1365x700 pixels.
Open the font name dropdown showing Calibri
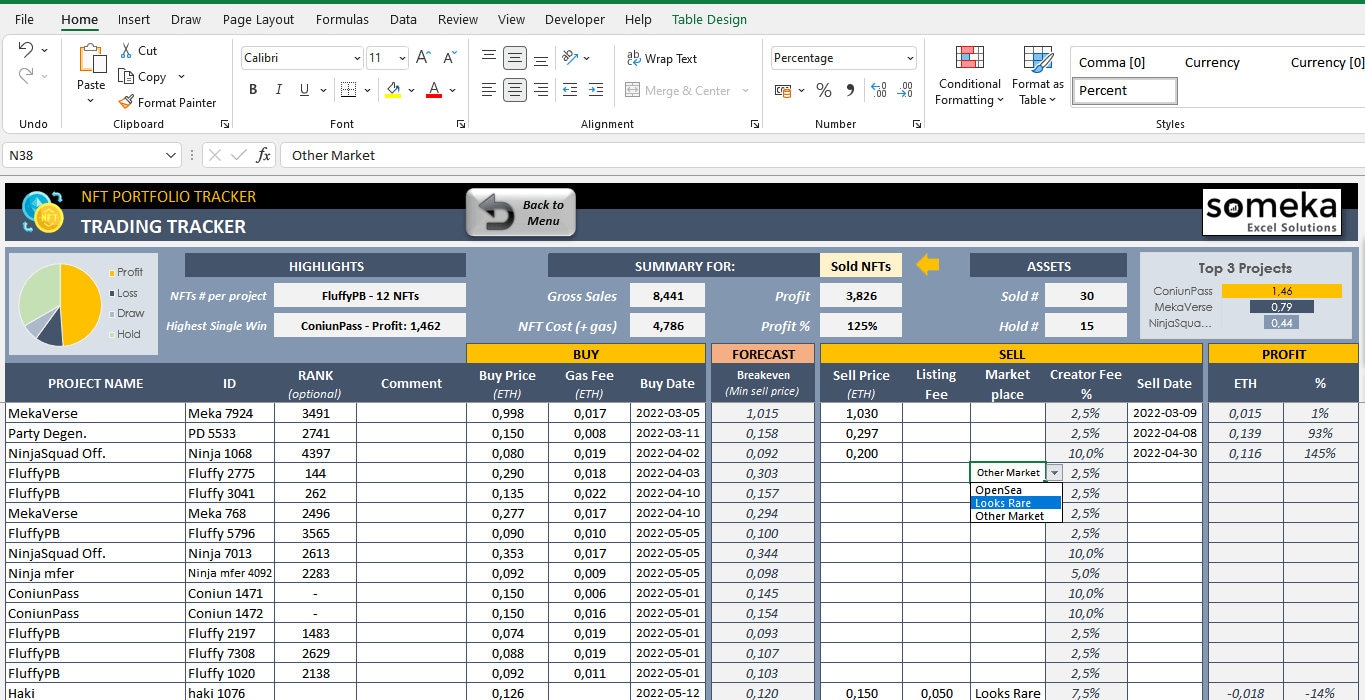click(x=295, y=57)
